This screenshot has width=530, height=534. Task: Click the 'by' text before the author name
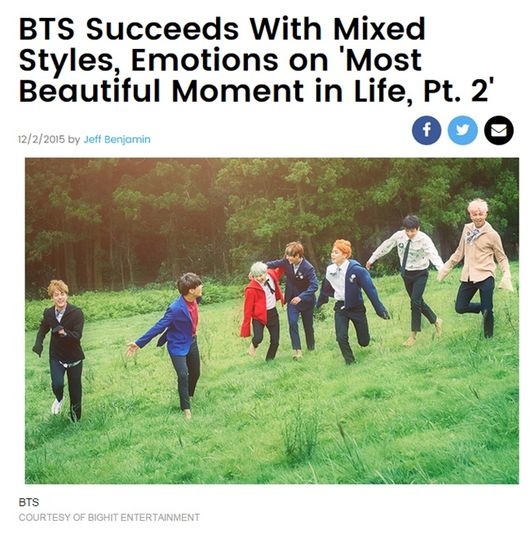(x=74, y=140)
